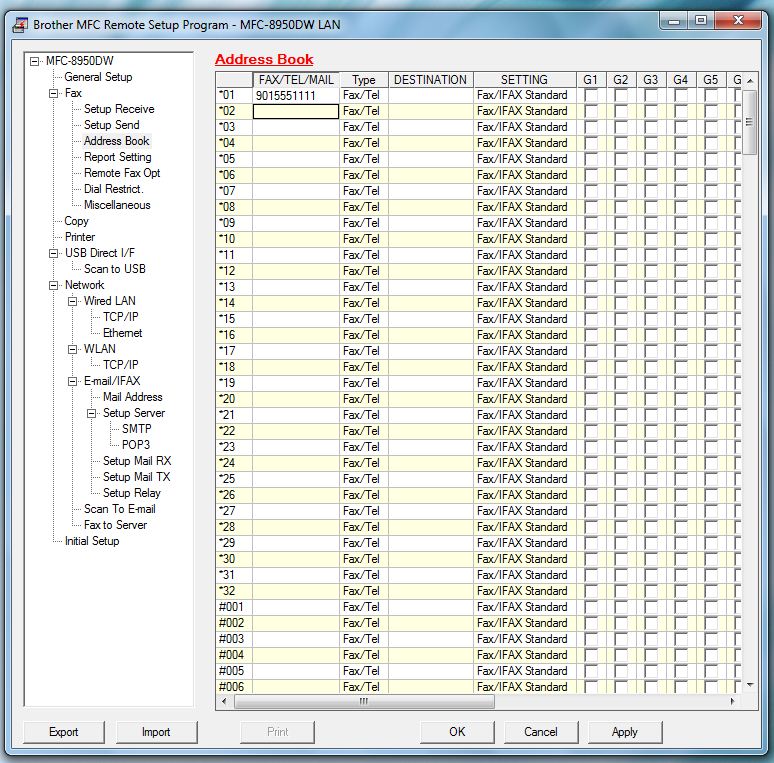Click the Apply button
The width and height of the screenshot is (774, 763).
click(624, 732)
